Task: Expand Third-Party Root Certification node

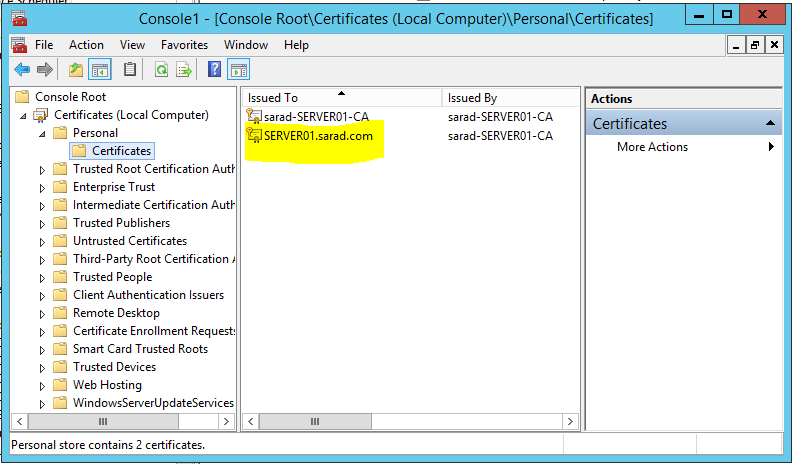Action: (43, 260)
